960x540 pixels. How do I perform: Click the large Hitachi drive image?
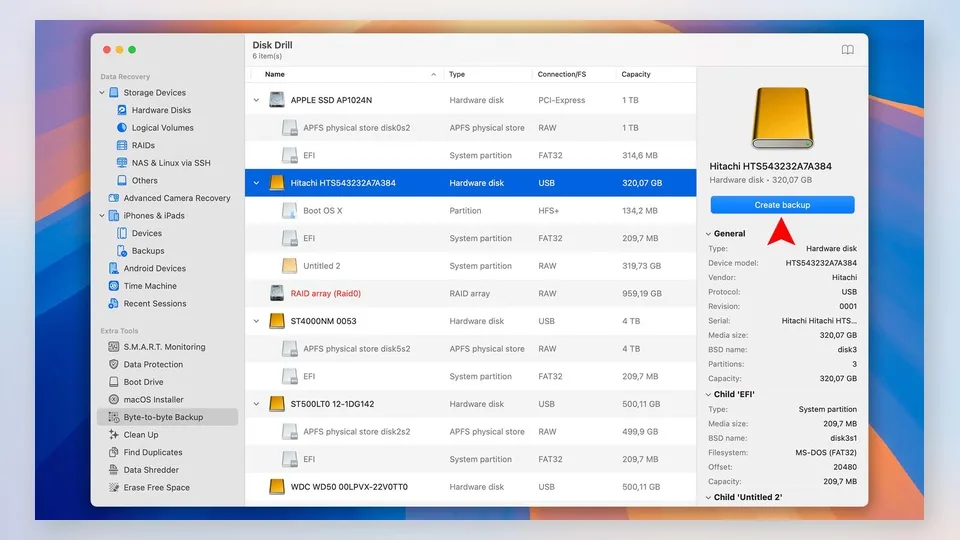782,118
